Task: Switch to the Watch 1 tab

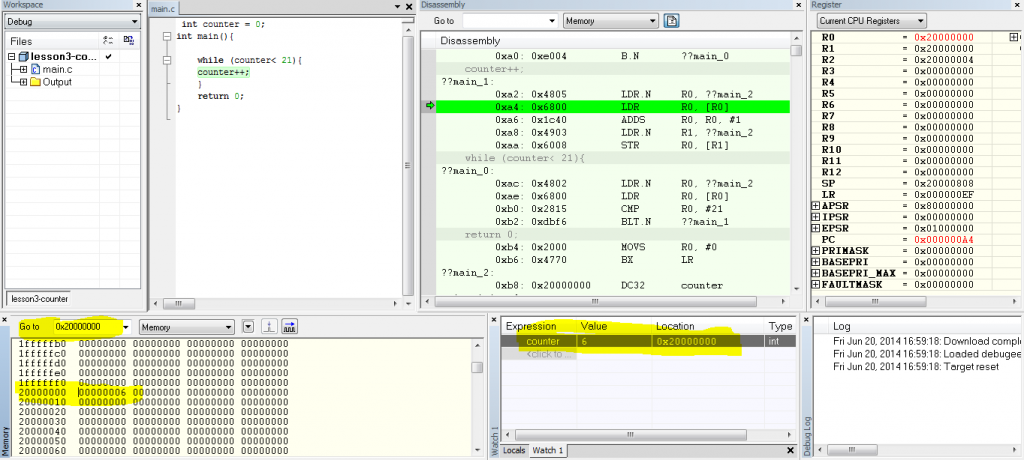Action: point(549,450)
